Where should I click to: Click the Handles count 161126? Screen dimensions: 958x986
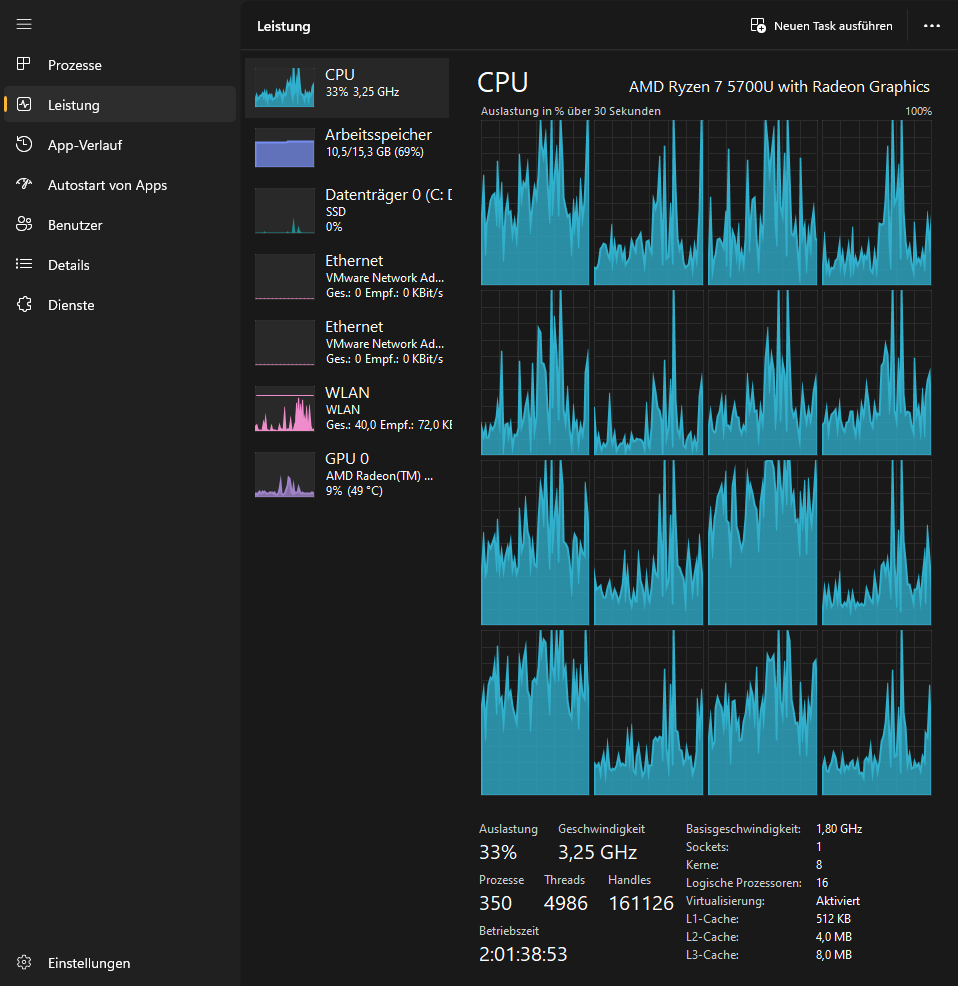tap(641, 903)
